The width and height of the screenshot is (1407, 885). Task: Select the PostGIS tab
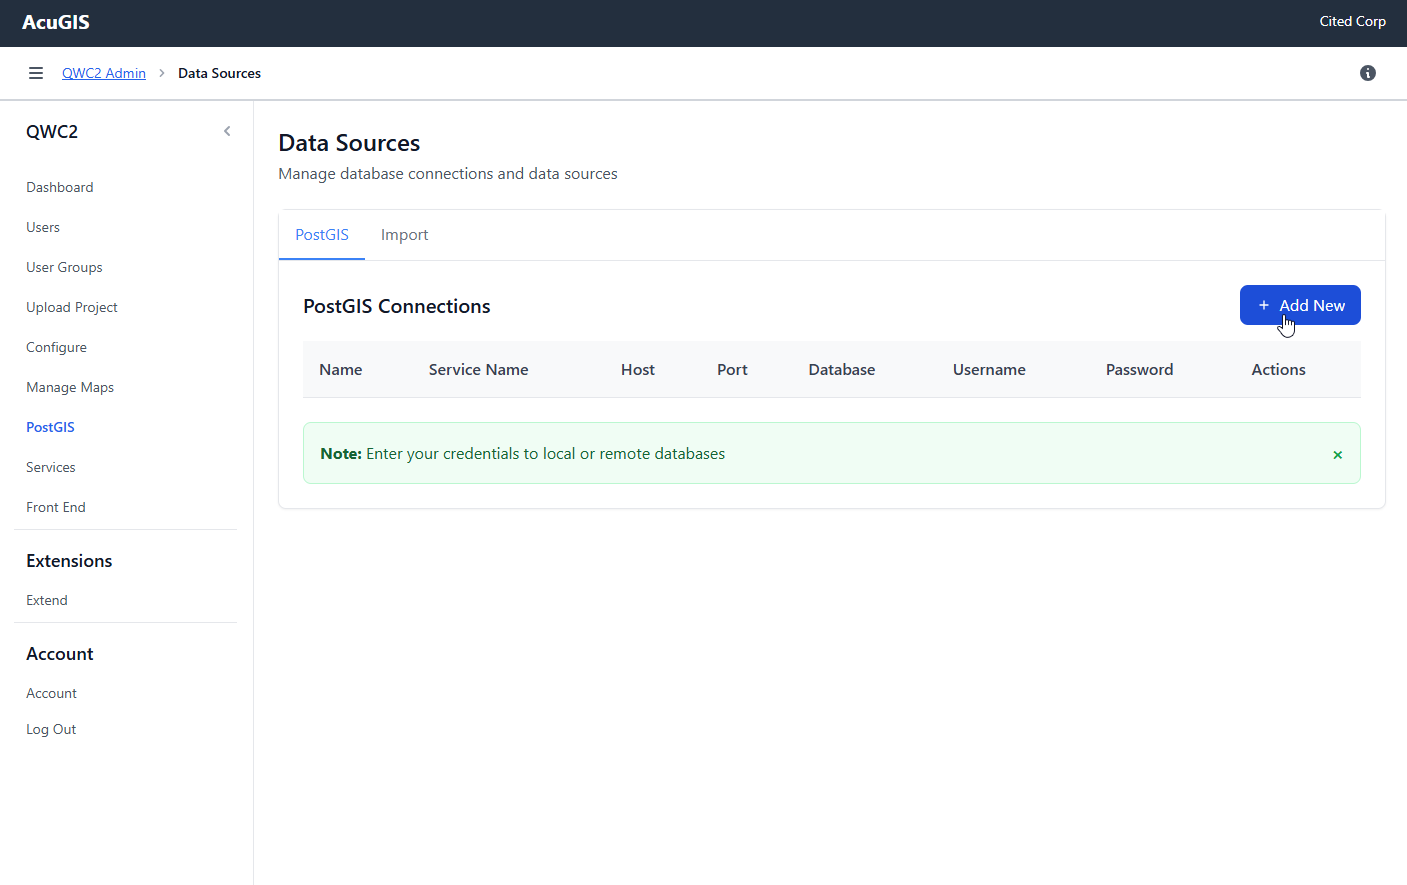pyautogui.click(x=322, y=235)
